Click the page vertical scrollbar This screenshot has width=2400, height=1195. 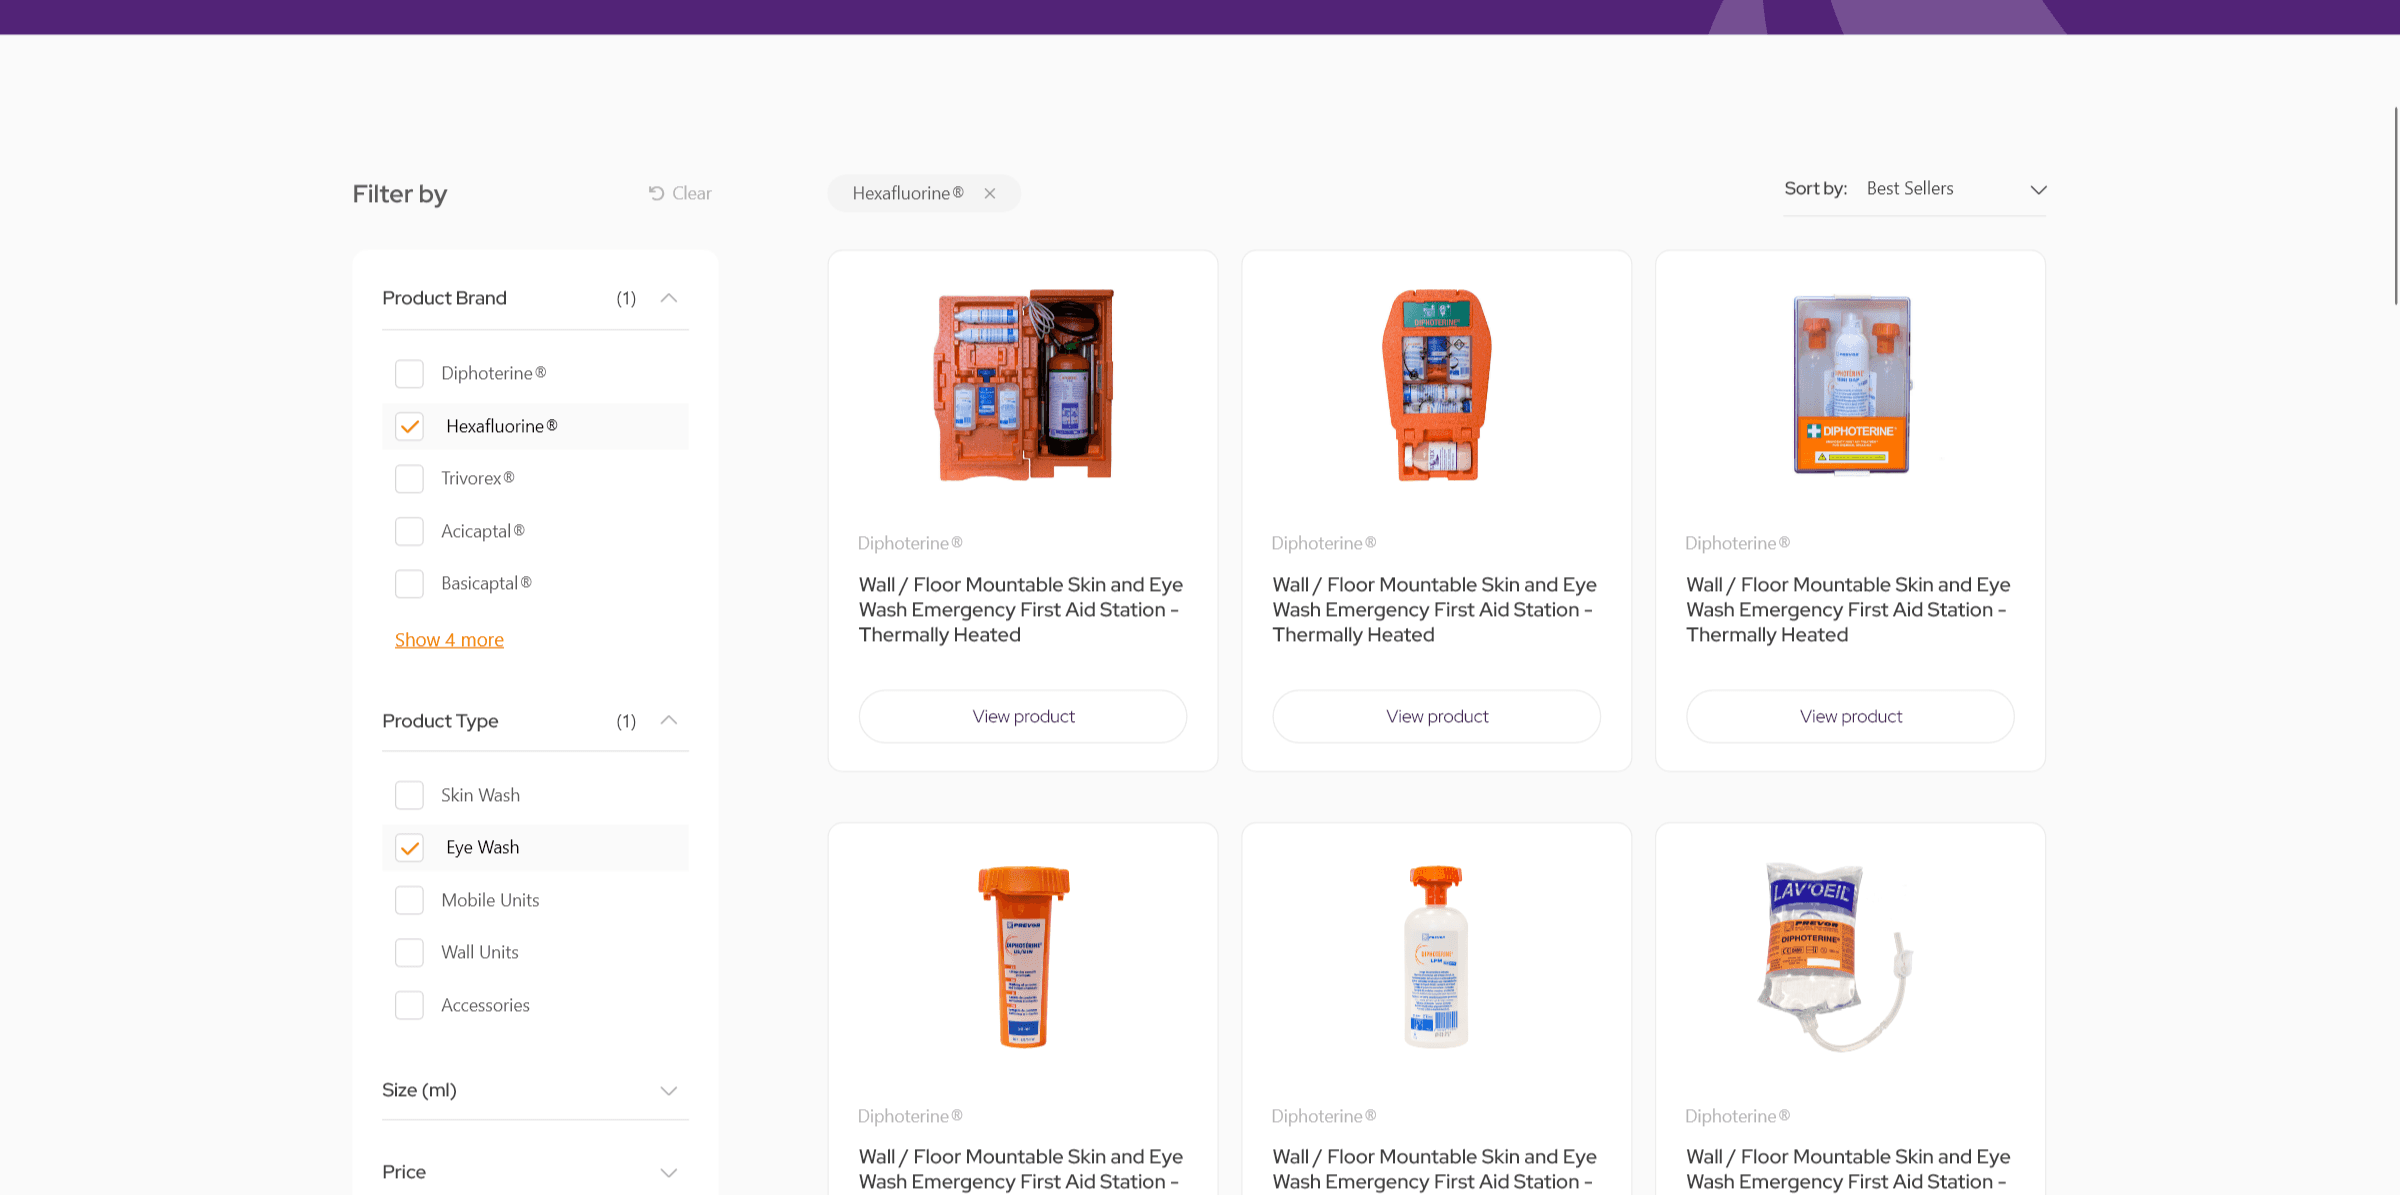[2396, 205]
